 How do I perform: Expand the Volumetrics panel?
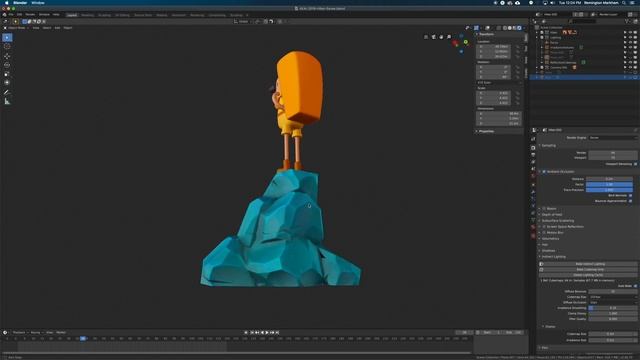(x=551, y=239)
